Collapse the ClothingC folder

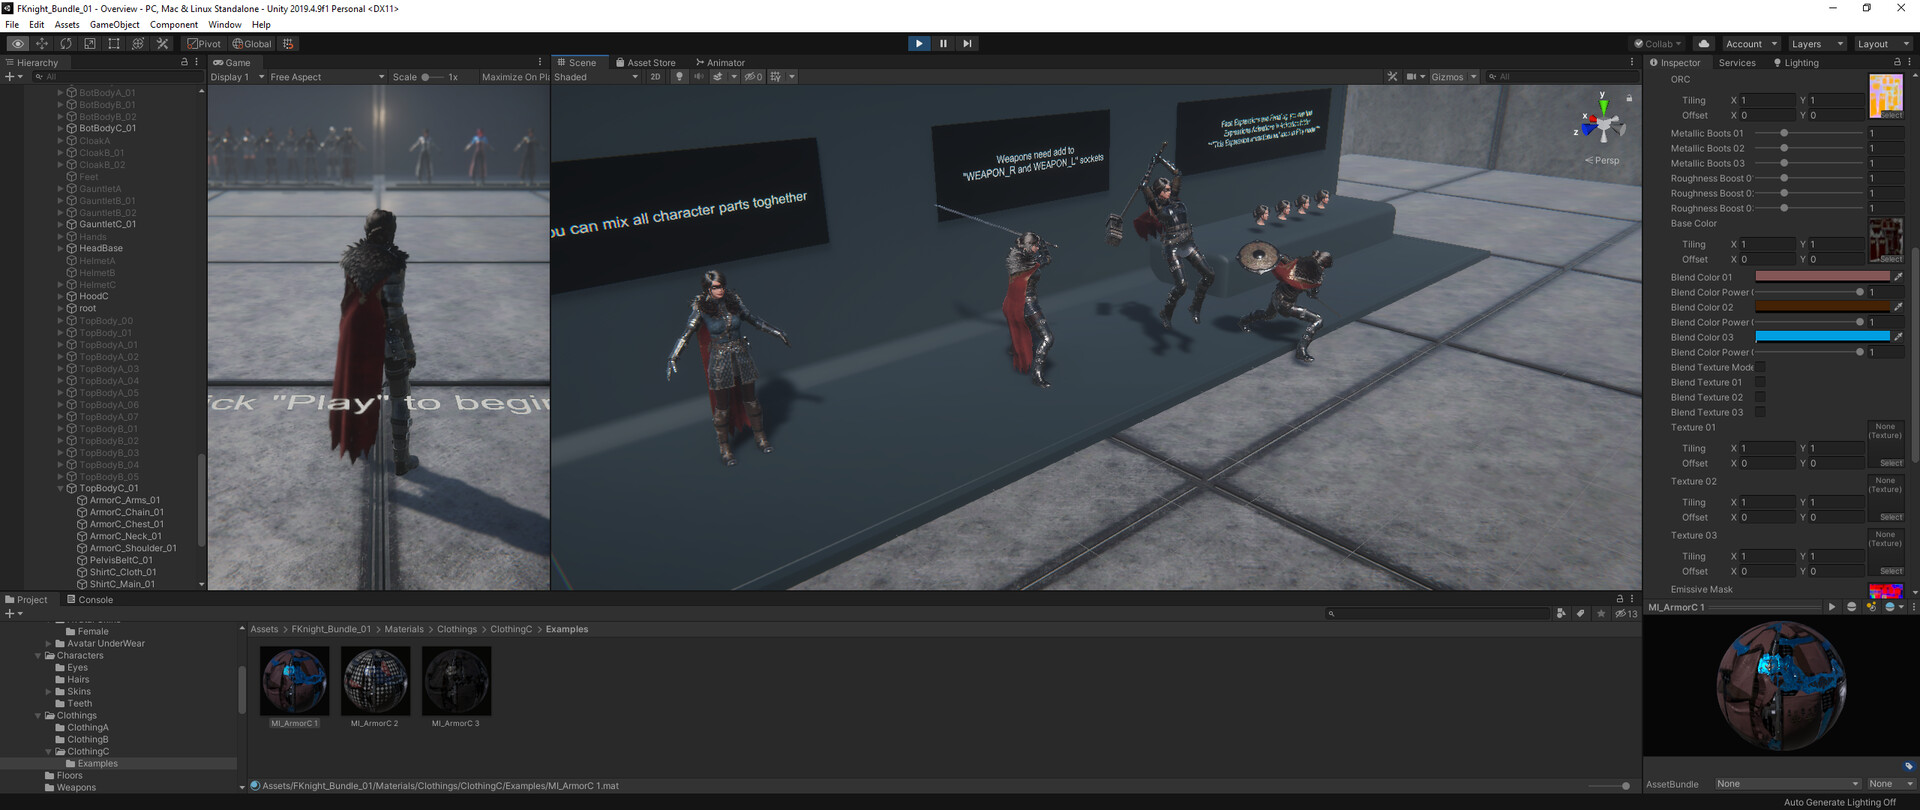pos(48,752)
